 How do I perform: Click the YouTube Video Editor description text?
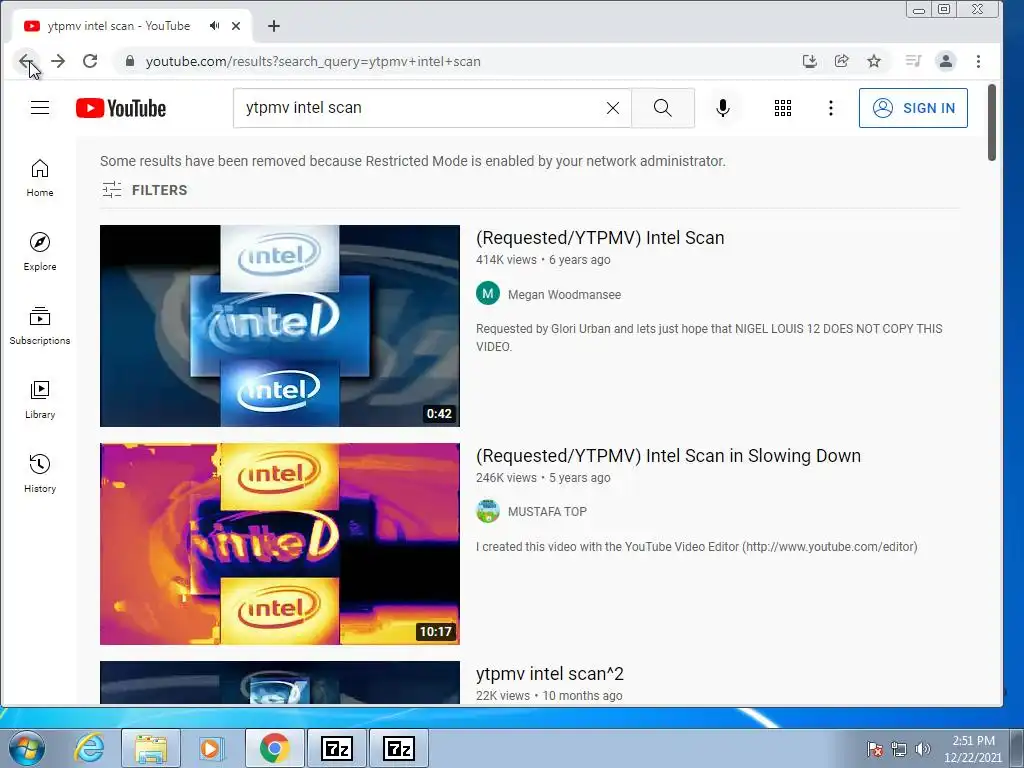coord(697,547)
